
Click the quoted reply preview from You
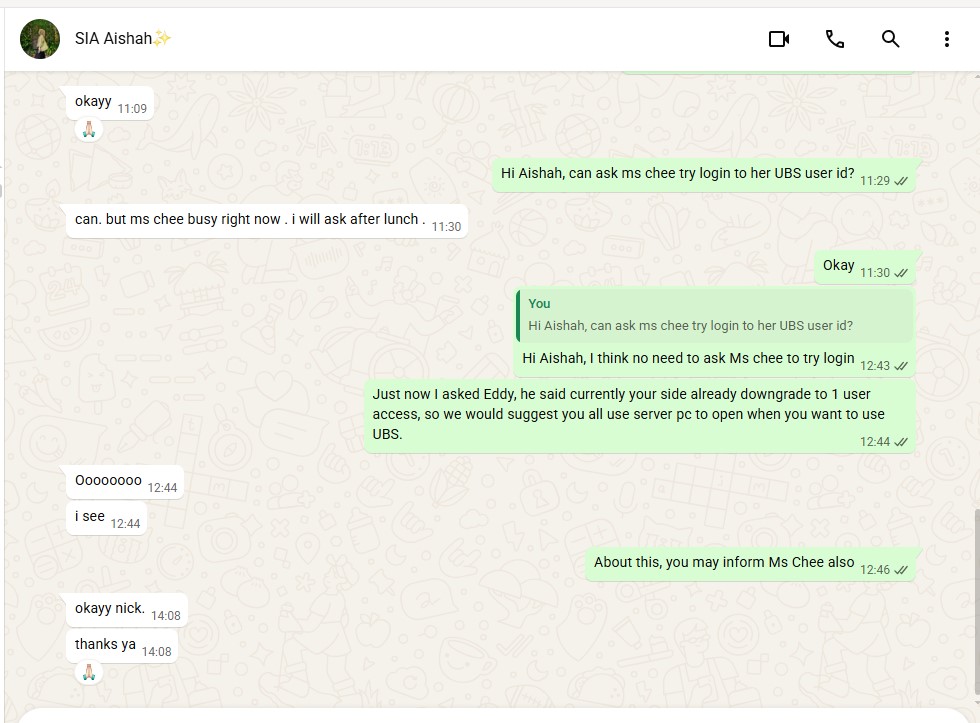click(714, 314)
